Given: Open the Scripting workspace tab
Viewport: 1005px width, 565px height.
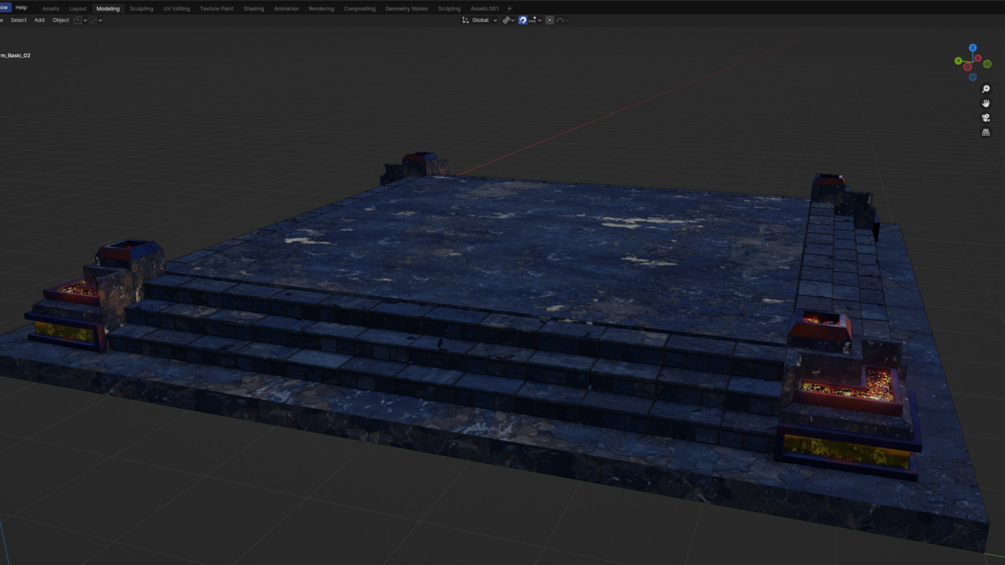Looking at the screenshot, I should pos(449,9).
